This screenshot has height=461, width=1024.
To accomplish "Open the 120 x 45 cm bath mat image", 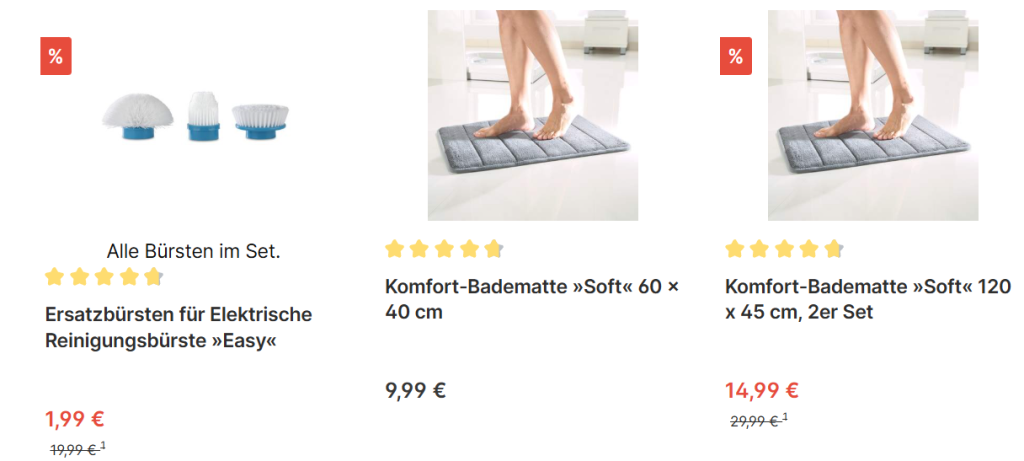I will [873, 115].
